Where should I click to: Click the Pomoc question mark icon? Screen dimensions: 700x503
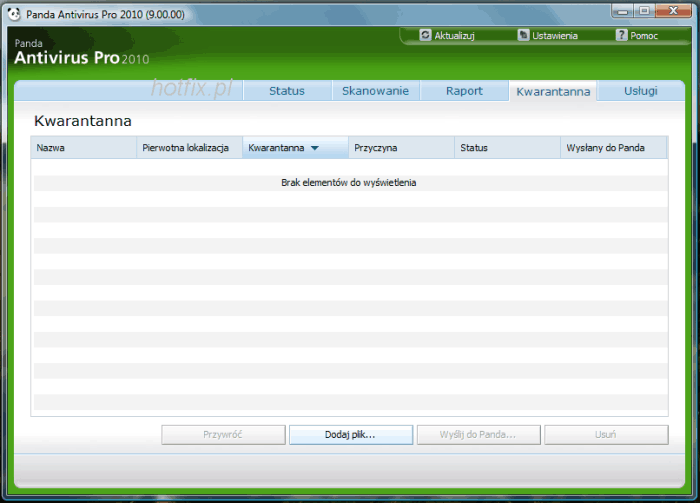[621, 35]
